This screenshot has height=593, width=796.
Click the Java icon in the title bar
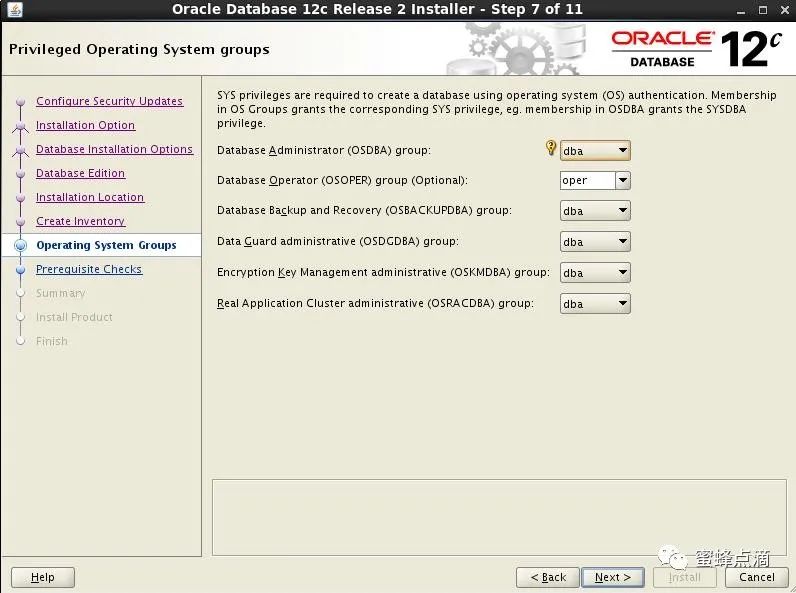tap(15, 9)
